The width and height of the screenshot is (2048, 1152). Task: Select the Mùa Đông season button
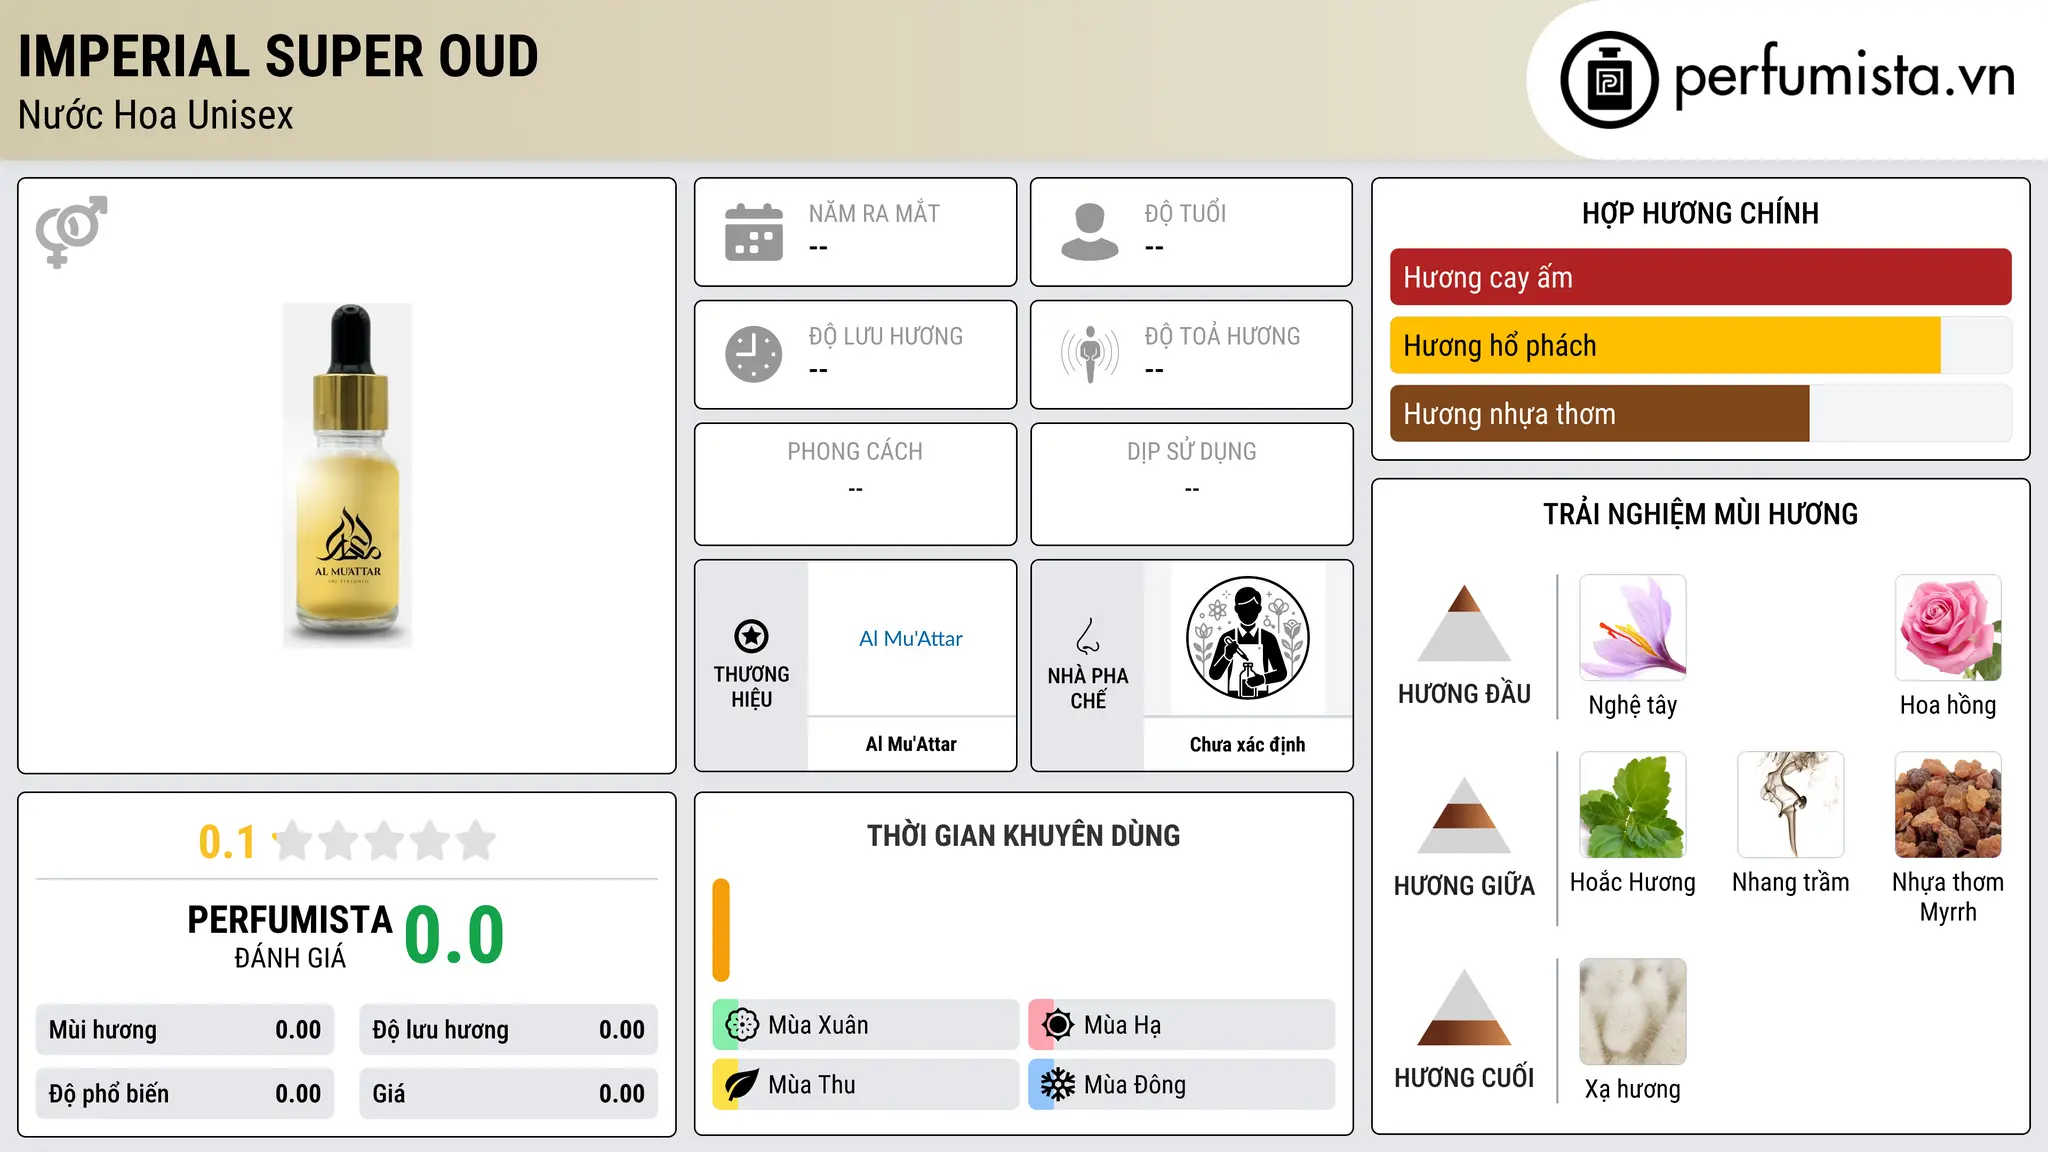coord(1182,1085)
